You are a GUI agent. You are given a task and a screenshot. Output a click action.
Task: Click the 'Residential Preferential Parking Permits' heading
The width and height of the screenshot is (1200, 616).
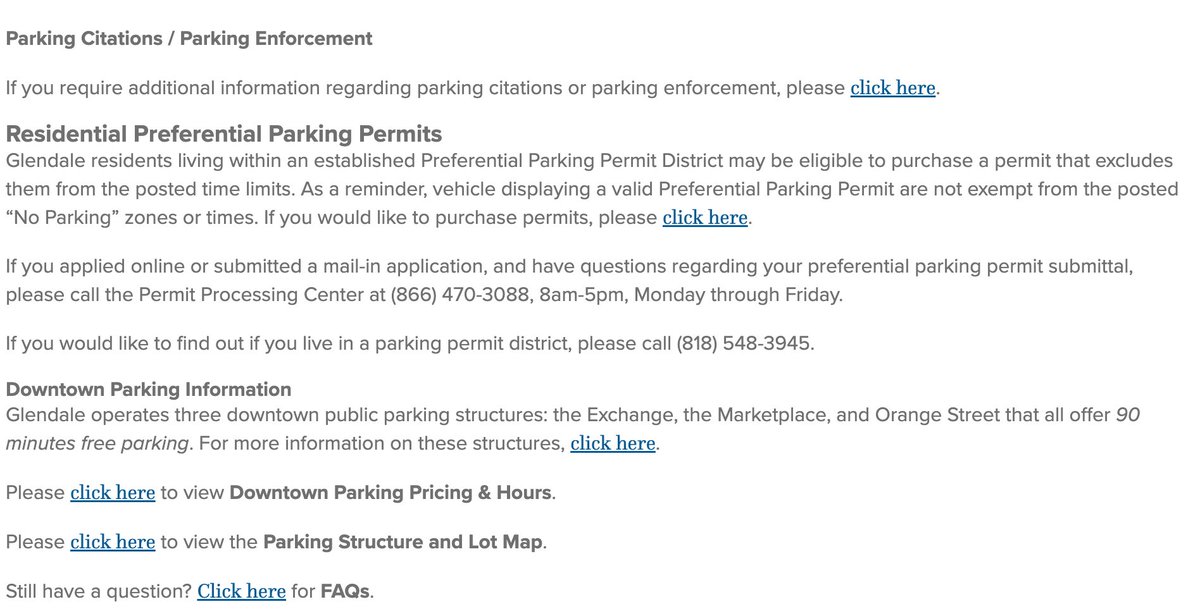(x=224, y=134)
